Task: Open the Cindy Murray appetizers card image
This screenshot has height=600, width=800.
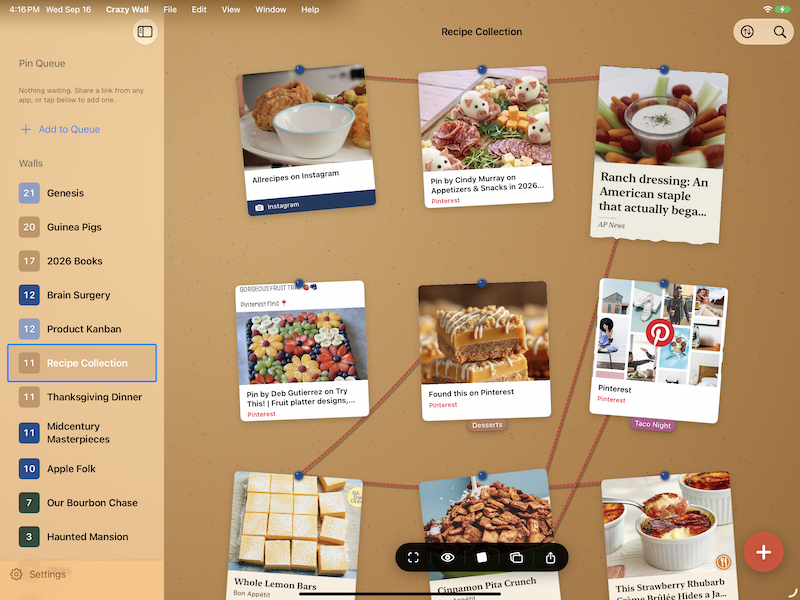Action: point(485,120)
